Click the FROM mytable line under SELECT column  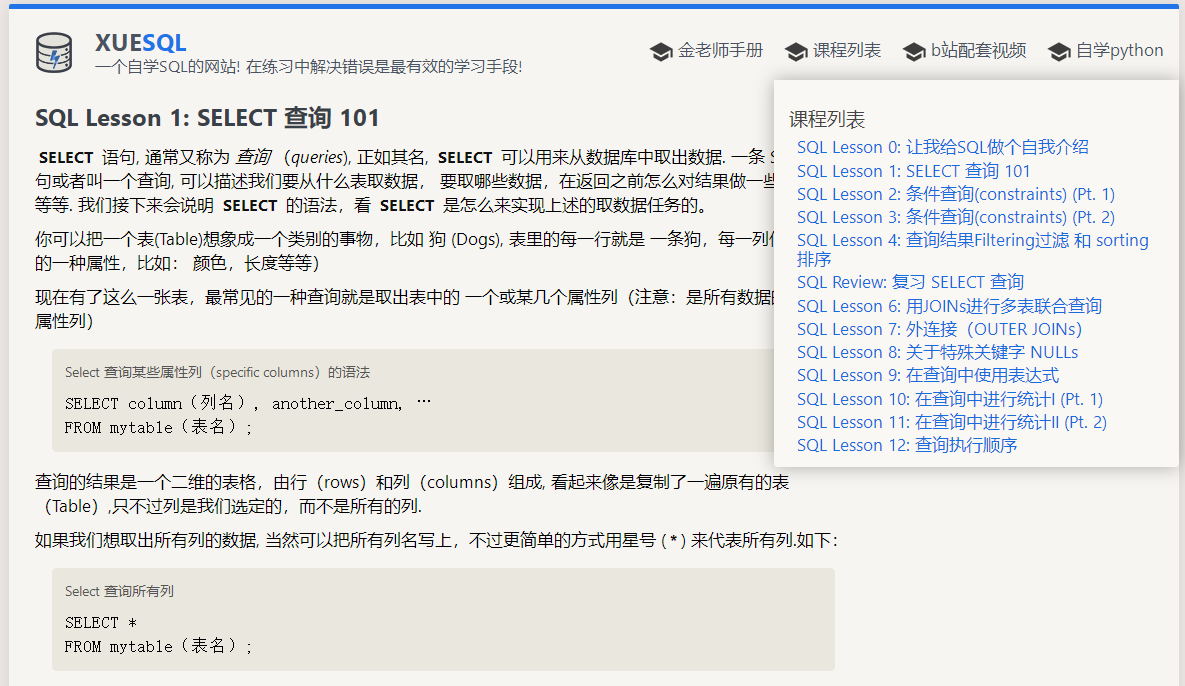click(158, 428)
